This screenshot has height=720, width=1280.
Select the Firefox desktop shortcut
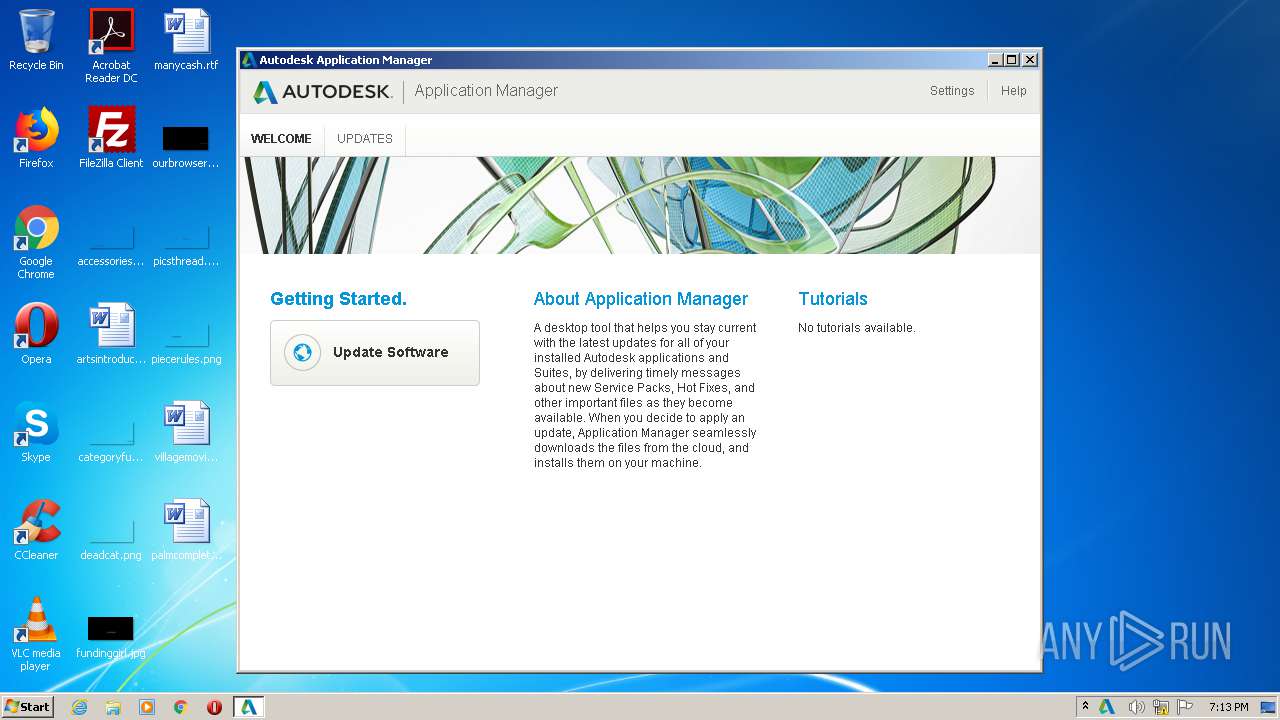click(x=36, y=139)
